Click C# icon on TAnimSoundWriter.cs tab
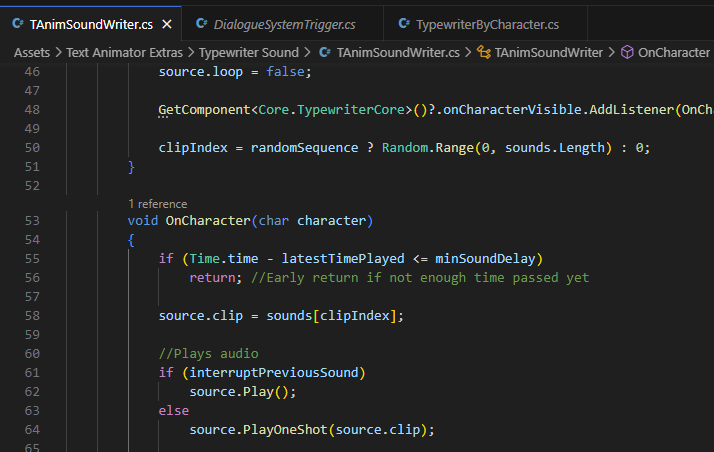 click(18, 24)
